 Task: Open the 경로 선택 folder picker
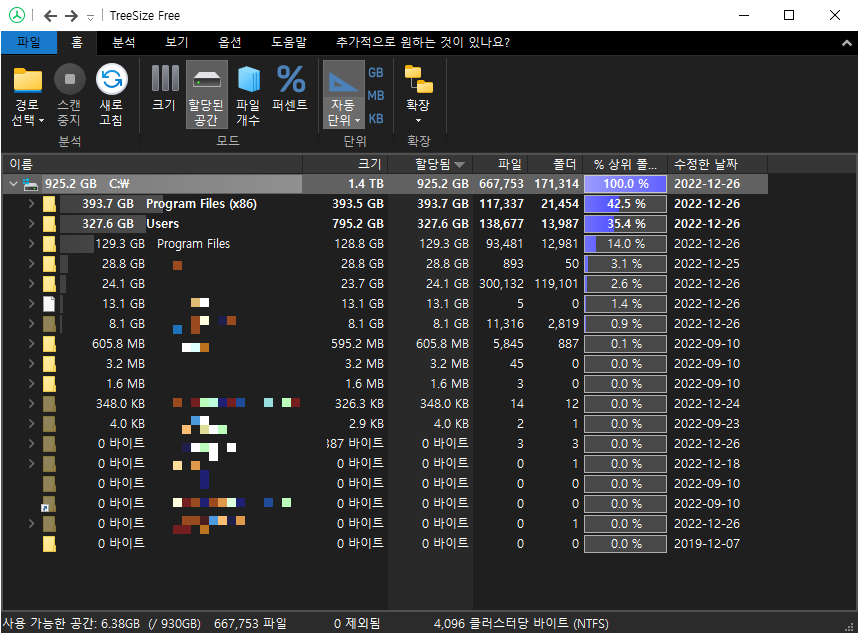(27, 96)
